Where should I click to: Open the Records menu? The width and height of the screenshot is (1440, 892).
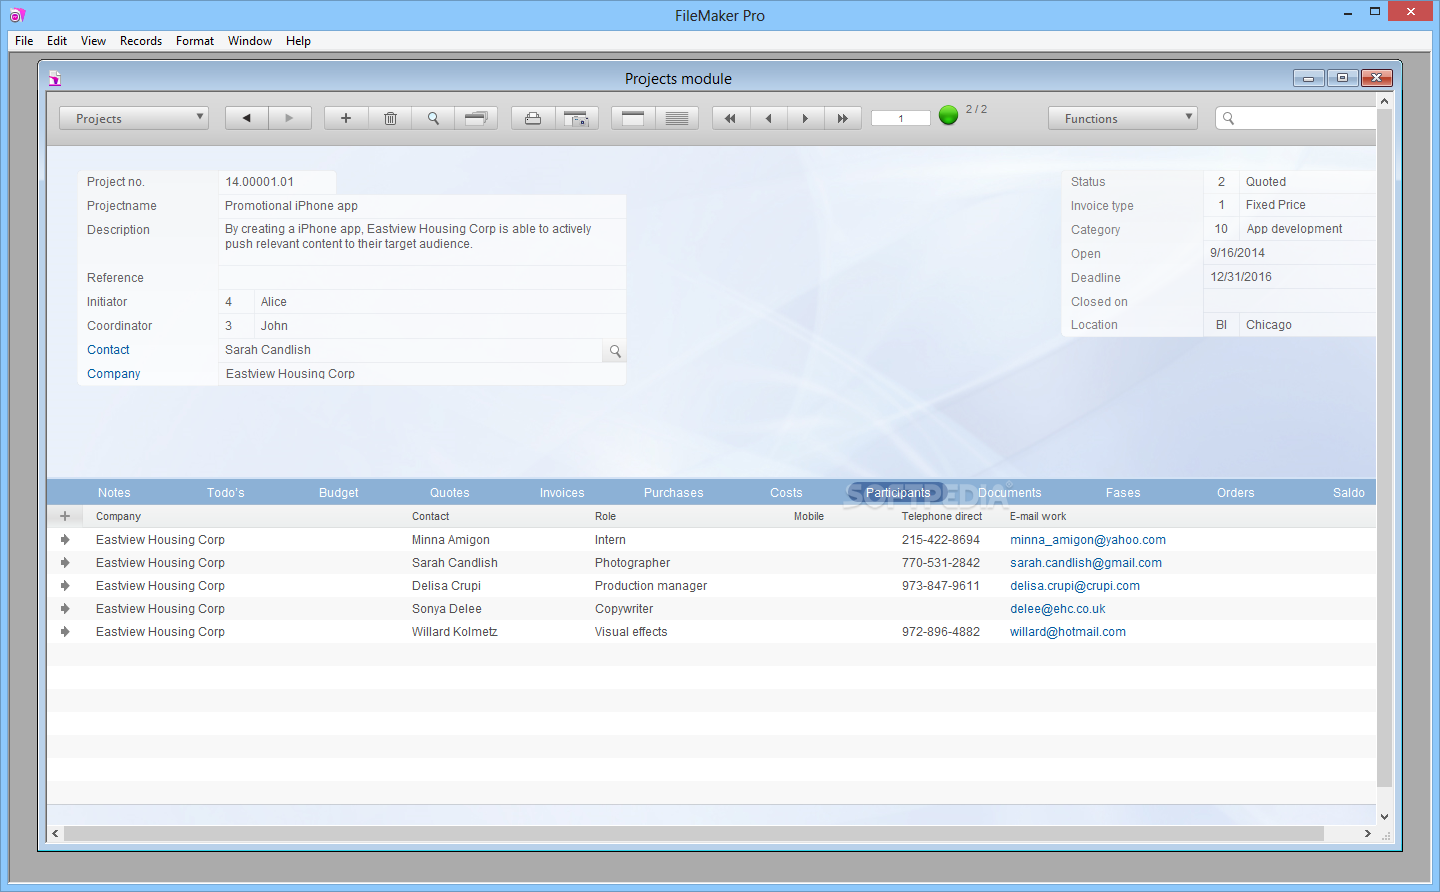coord(141,41)
